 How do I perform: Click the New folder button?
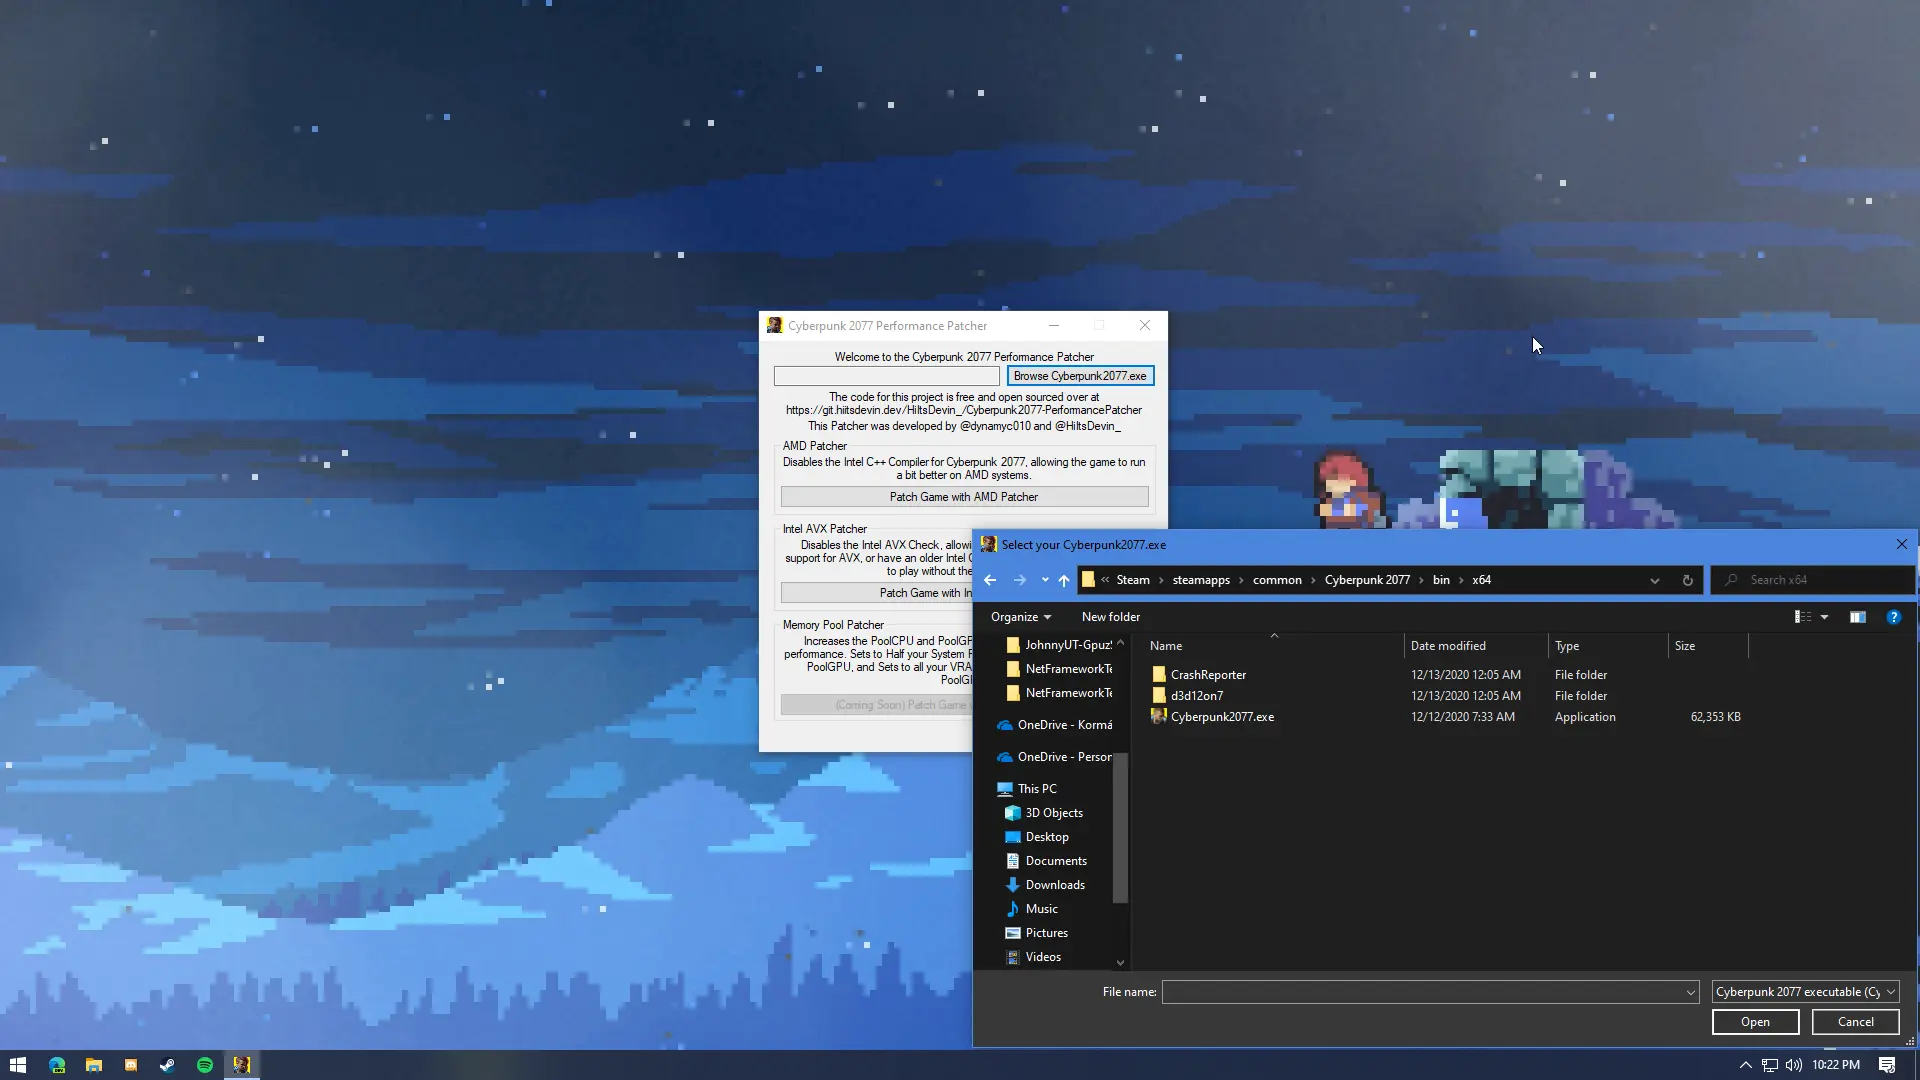(1112, 616)
